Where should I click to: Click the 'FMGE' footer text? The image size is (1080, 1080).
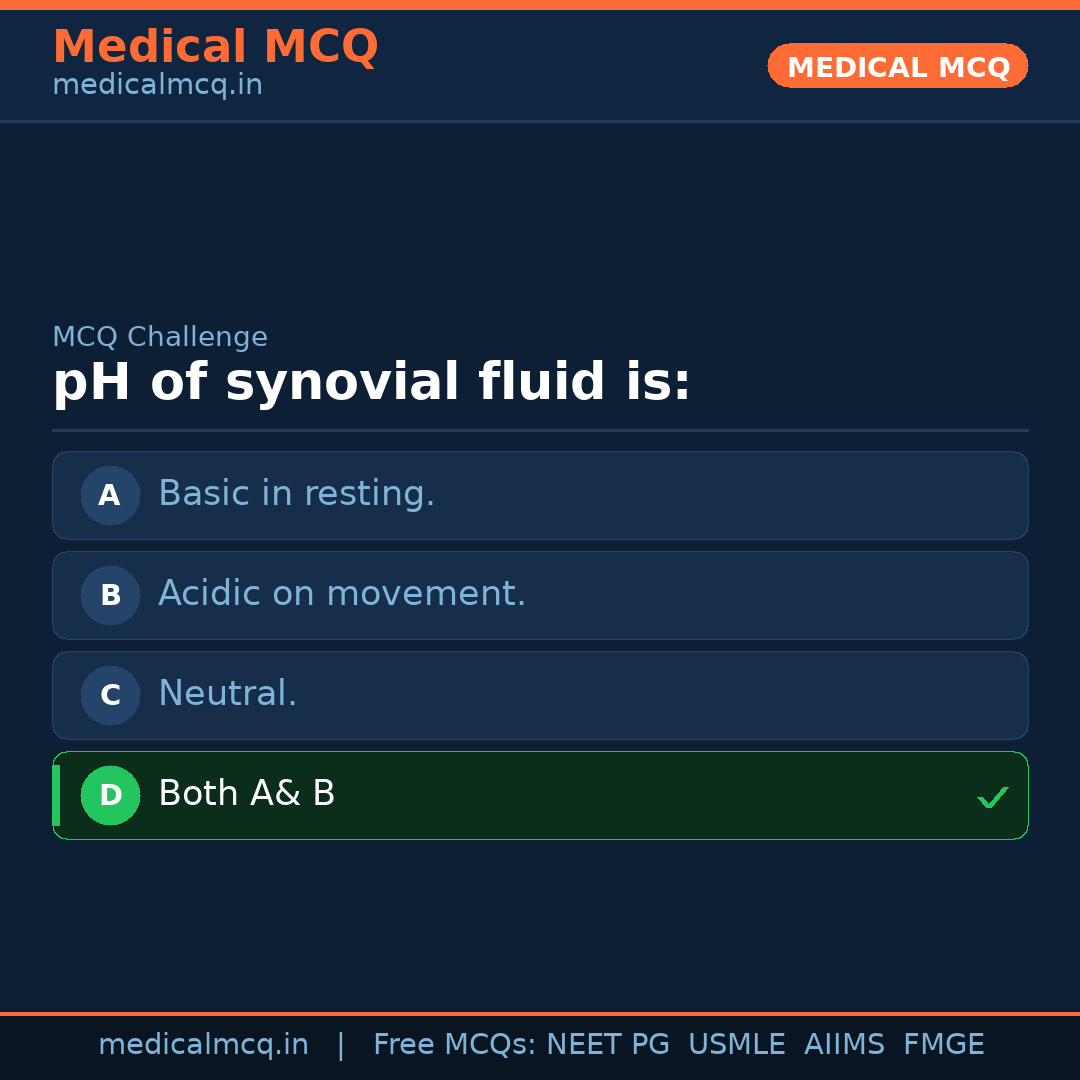[943, 1045]
